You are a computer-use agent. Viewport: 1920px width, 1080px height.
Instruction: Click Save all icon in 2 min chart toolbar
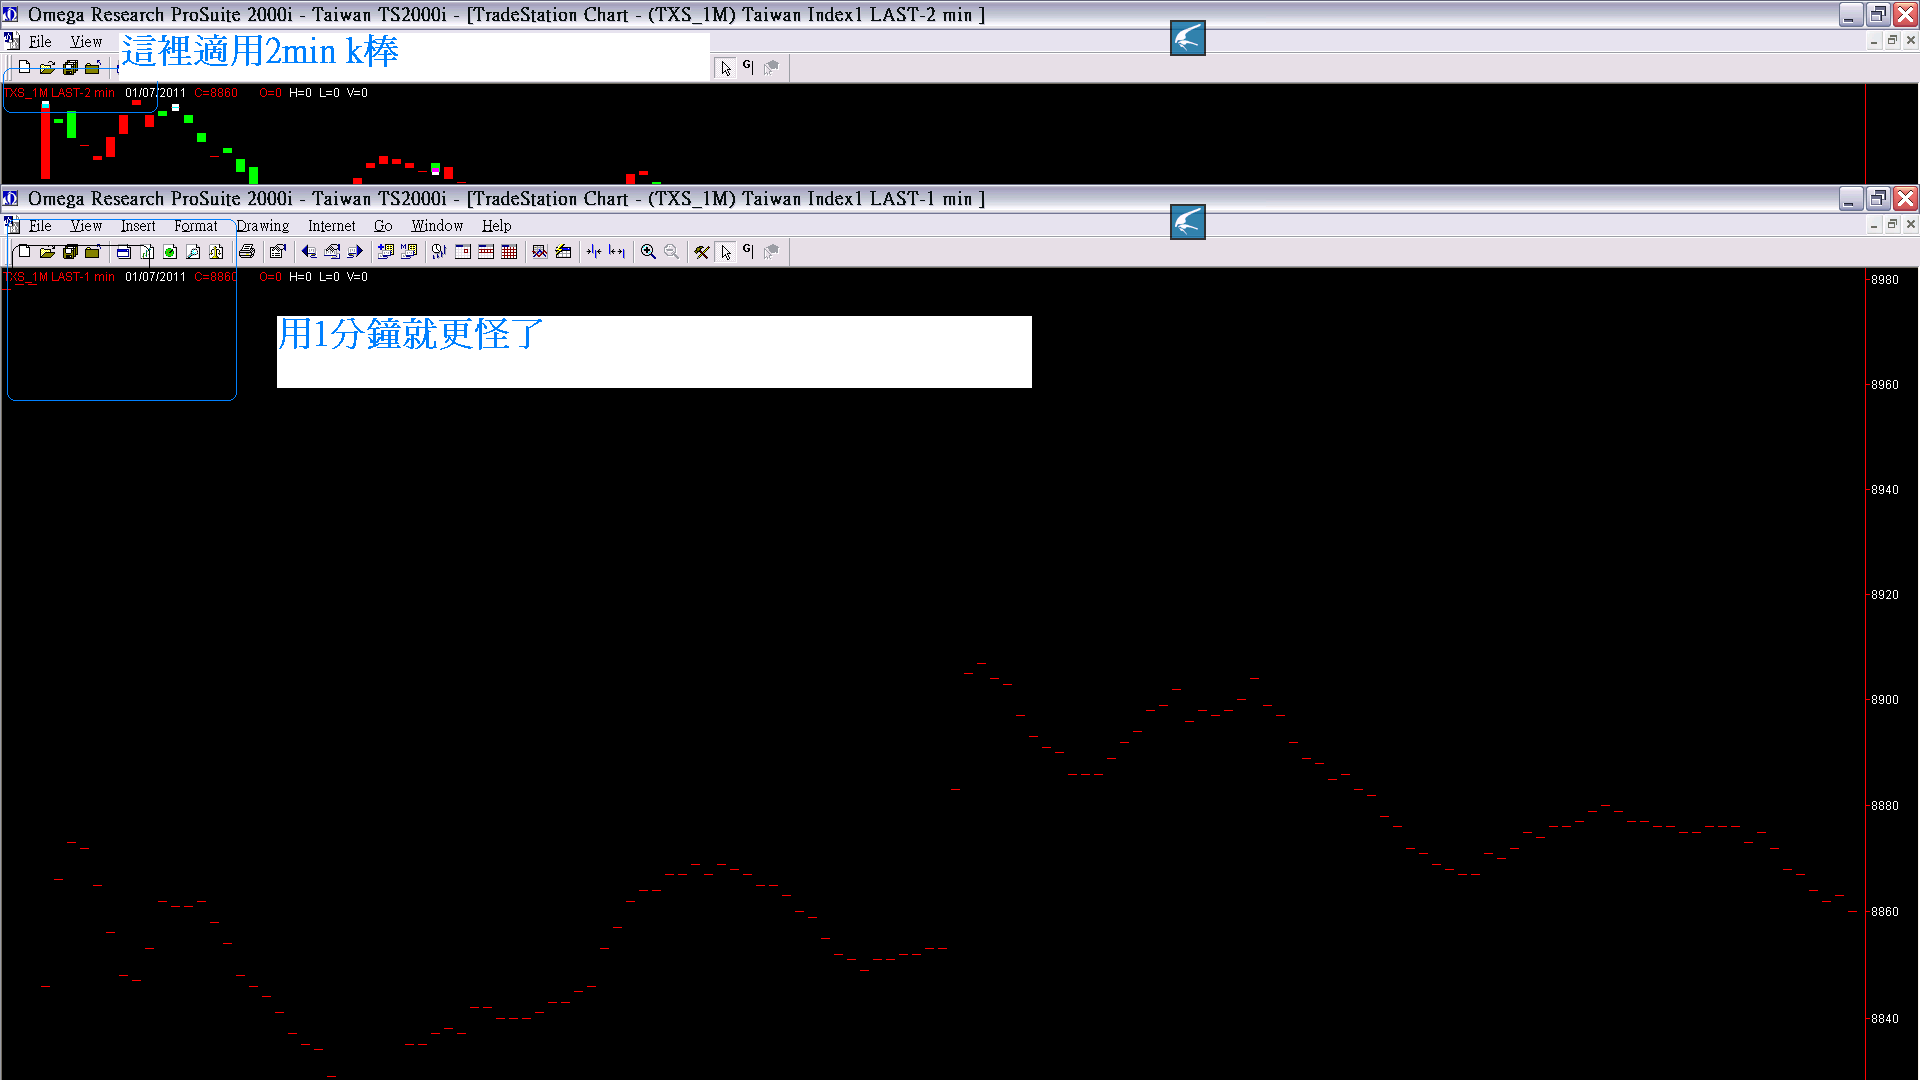[x=70, y=68]
